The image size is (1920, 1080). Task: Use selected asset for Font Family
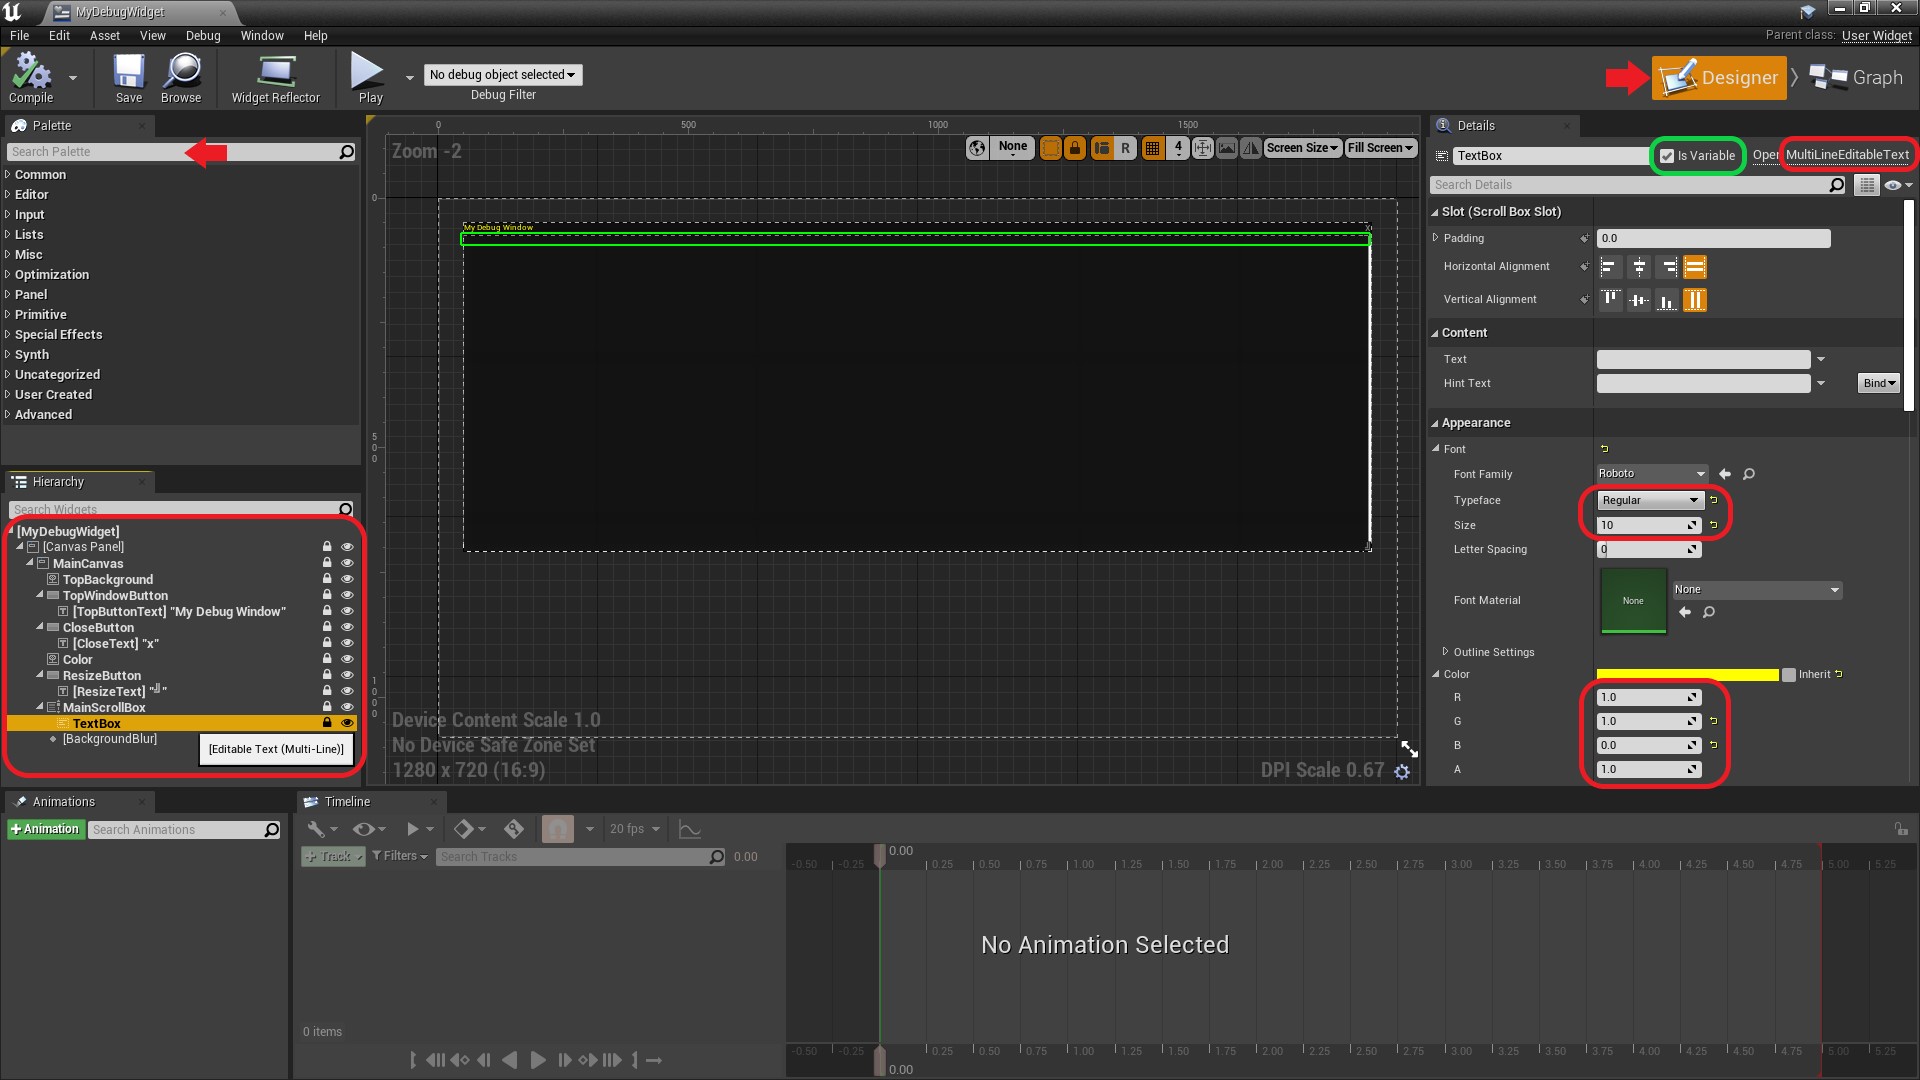point(1725,474)
